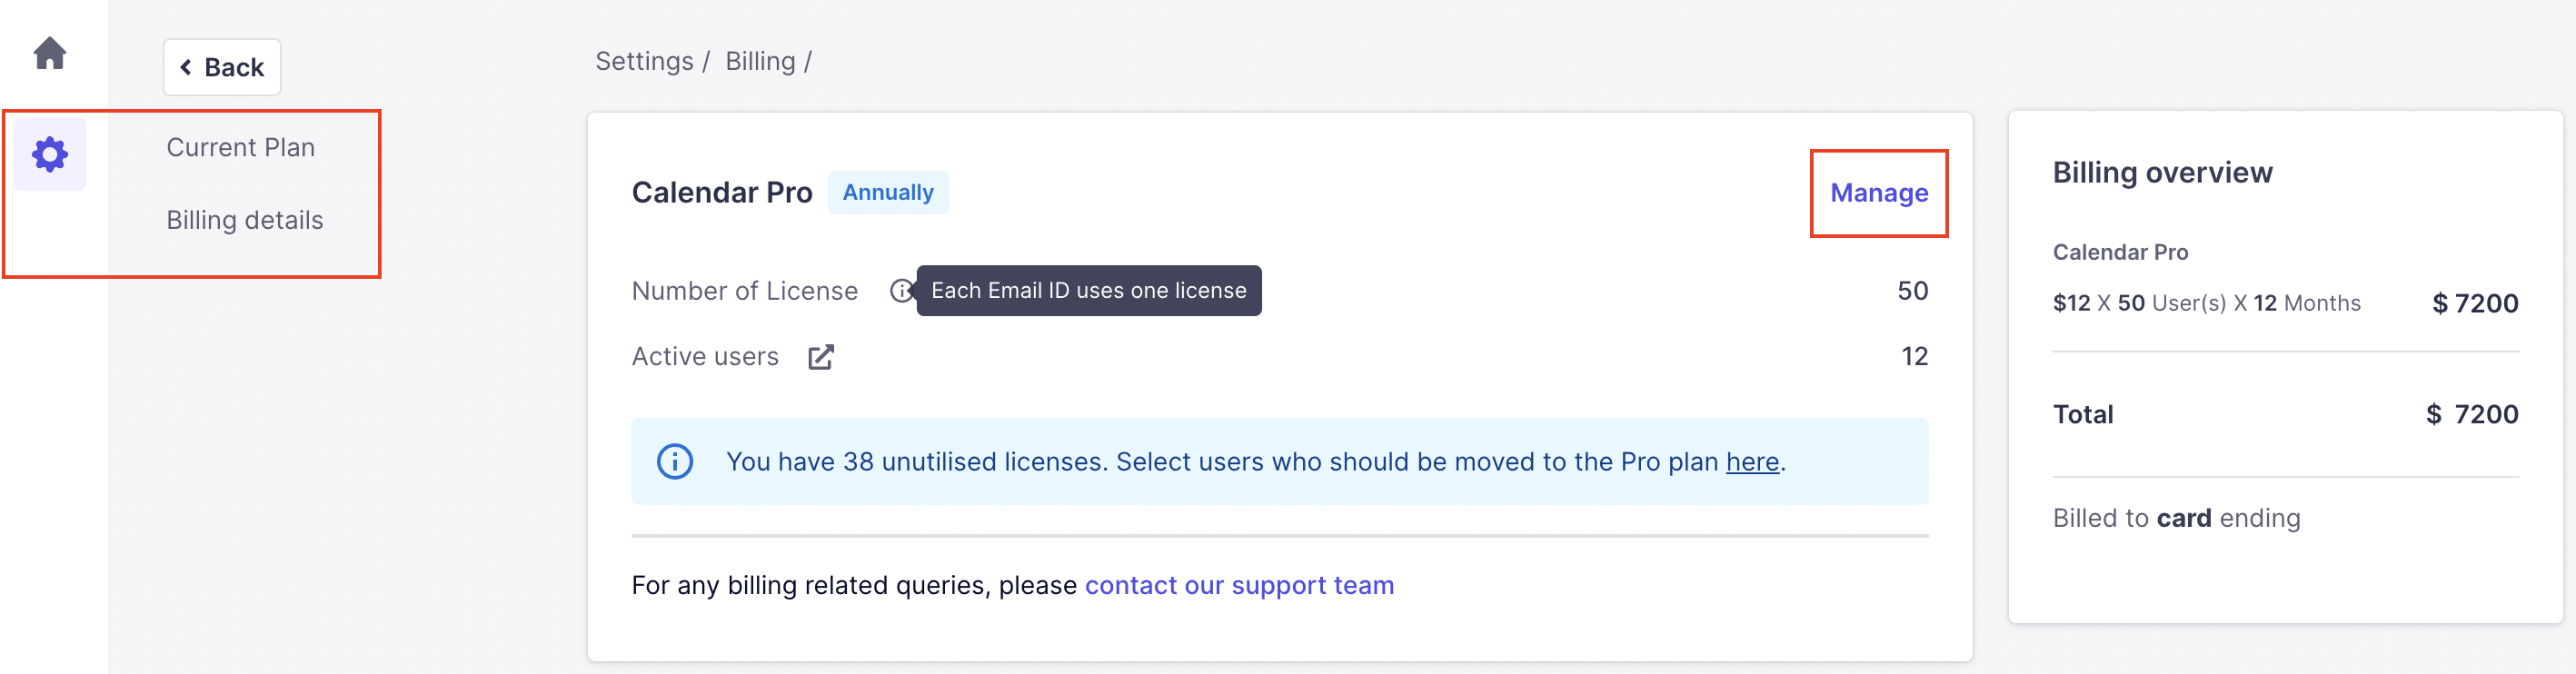
Task: Open the Settings gear icon
Action: click(50, 154)
